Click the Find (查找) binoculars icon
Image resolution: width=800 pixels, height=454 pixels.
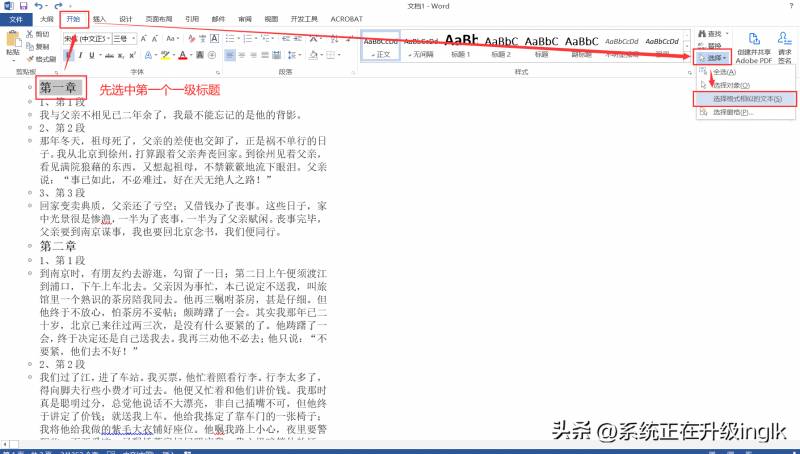(703, 34)
